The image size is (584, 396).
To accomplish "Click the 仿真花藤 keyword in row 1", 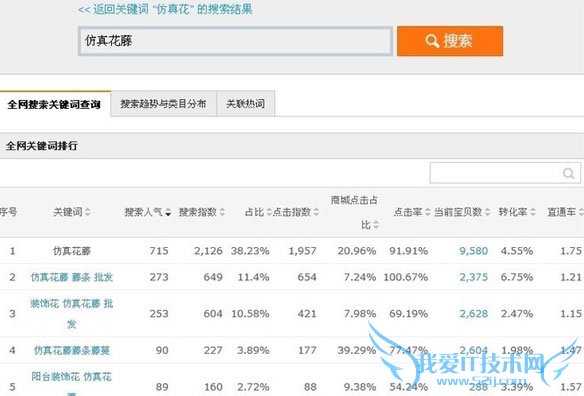I will pyautogui.click(x=72, y=251).
